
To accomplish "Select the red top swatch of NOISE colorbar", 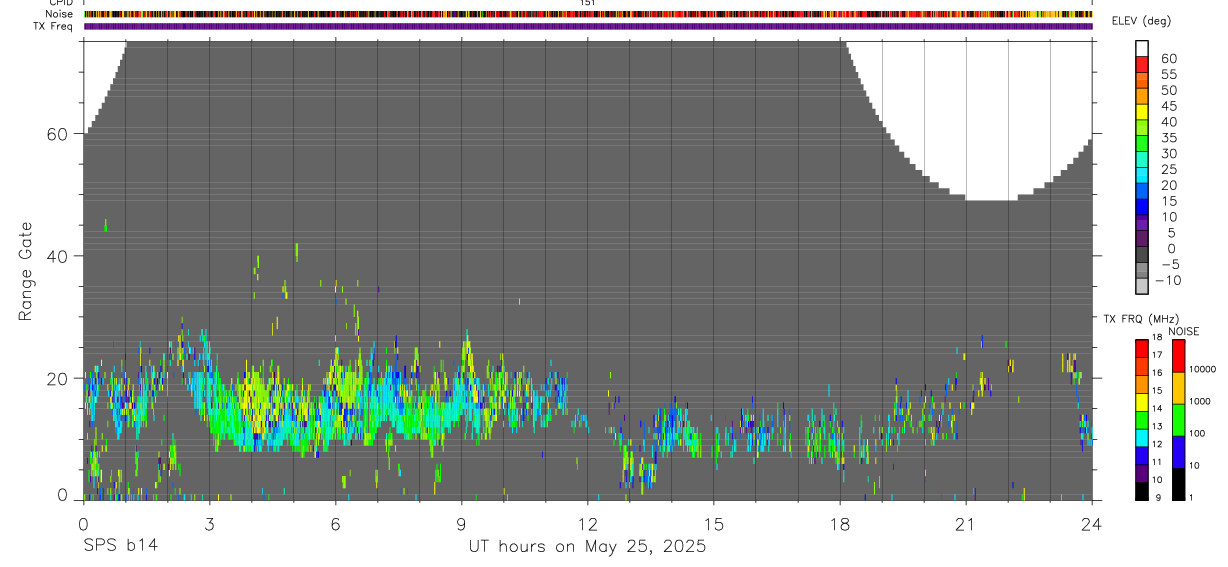I will (1178, 356).
